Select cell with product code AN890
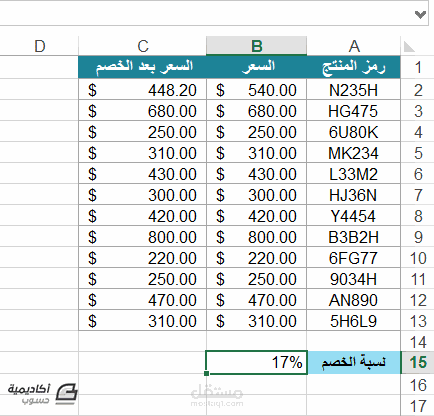Viewport: 434px width, 416px height. pyautogui.click(x=354, y=300)
